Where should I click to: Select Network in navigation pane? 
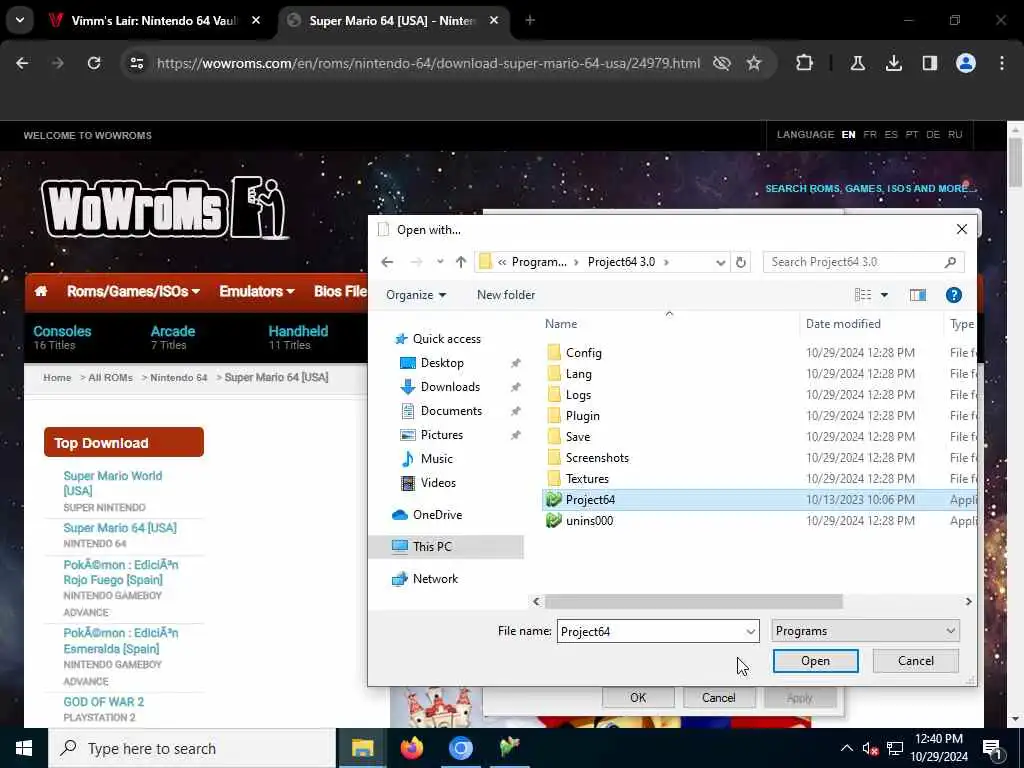tap(435, 579)
